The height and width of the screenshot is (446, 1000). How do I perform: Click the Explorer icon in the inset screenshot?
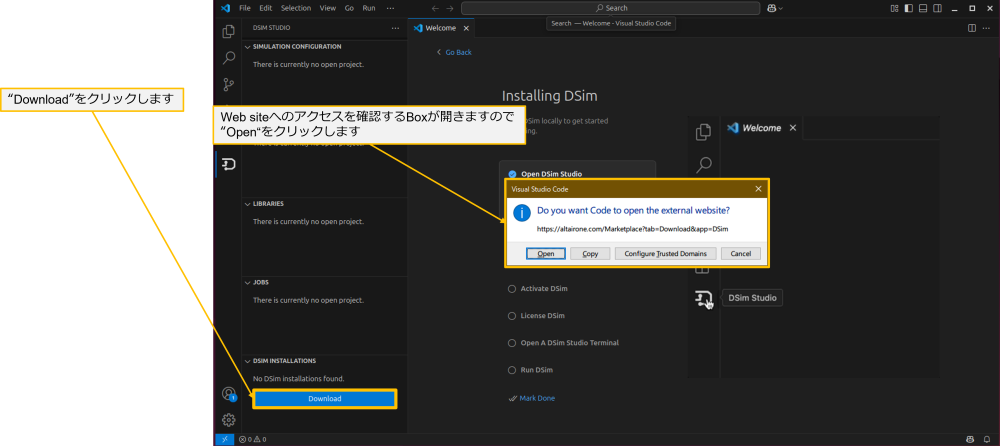703,132
